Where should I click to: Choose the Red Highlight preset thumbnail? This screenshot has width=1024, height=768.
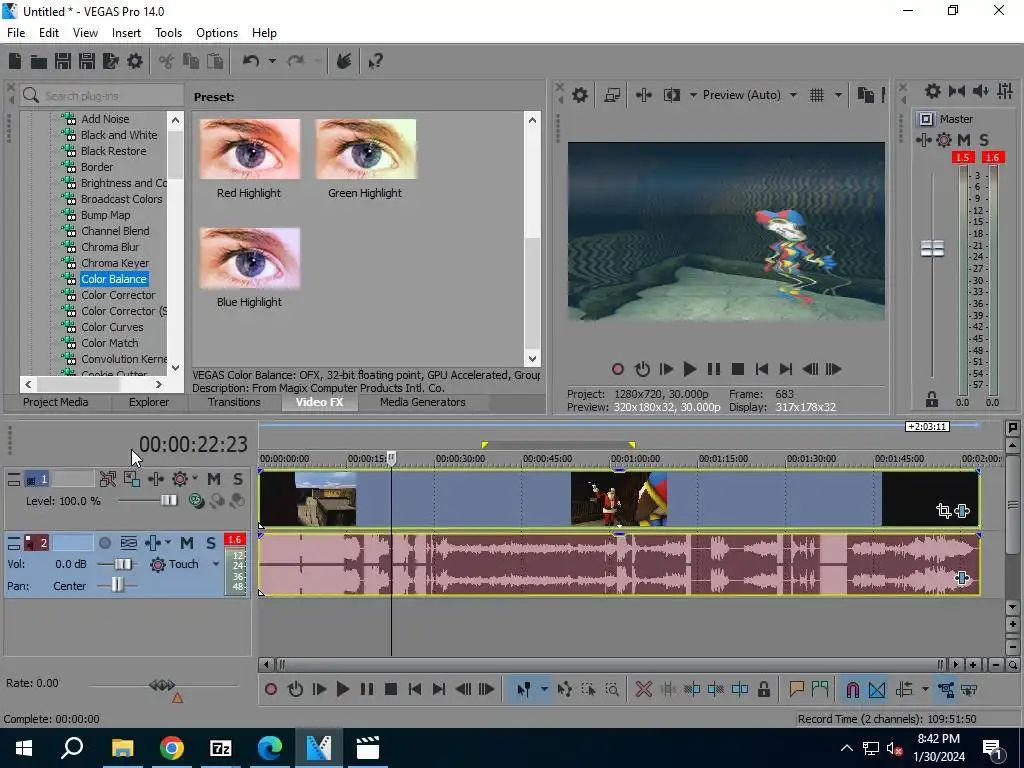pyautogui.click(x=249, y=149)
